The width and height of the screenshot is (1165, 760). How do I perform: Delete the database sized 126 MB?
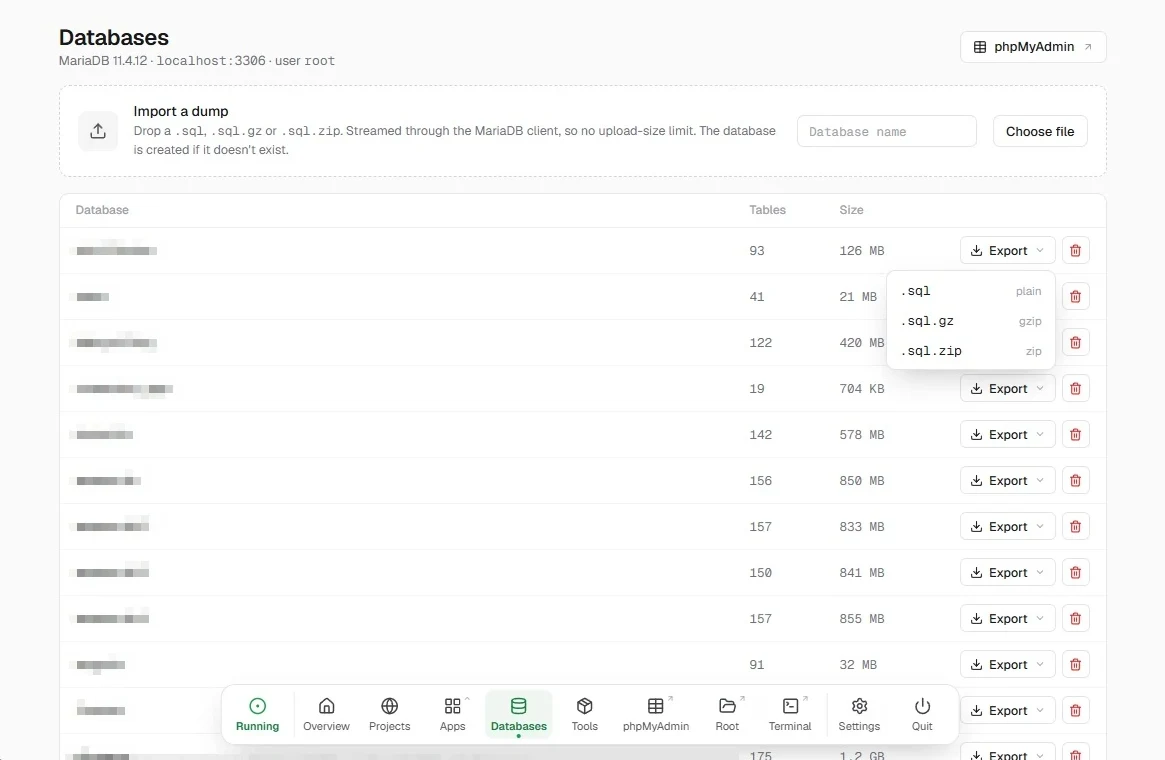(x=1075, y=250)
